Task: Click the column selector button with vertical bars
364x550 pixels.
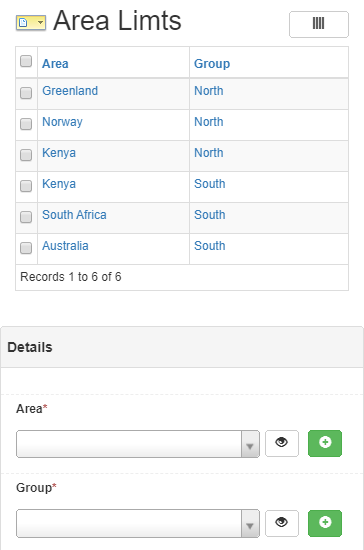Action: [x=319, y=24]
